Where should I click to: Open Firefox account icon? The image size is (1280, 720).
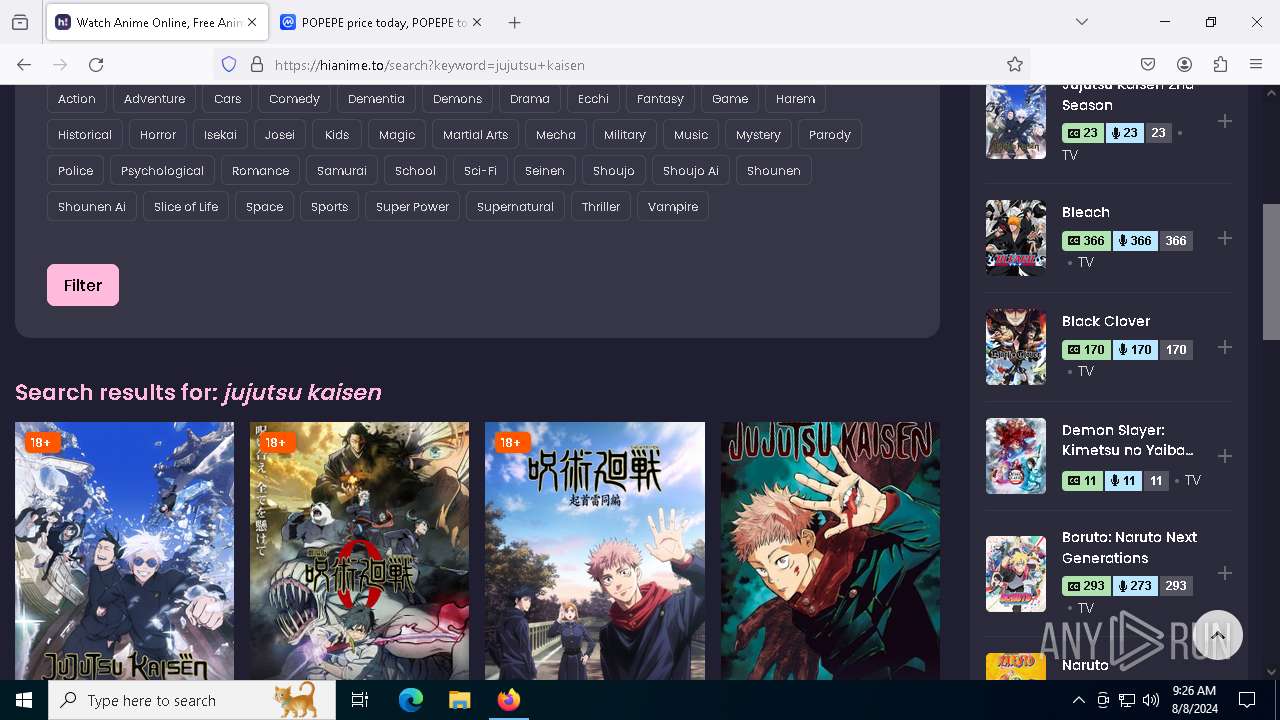coord(1184,65)
